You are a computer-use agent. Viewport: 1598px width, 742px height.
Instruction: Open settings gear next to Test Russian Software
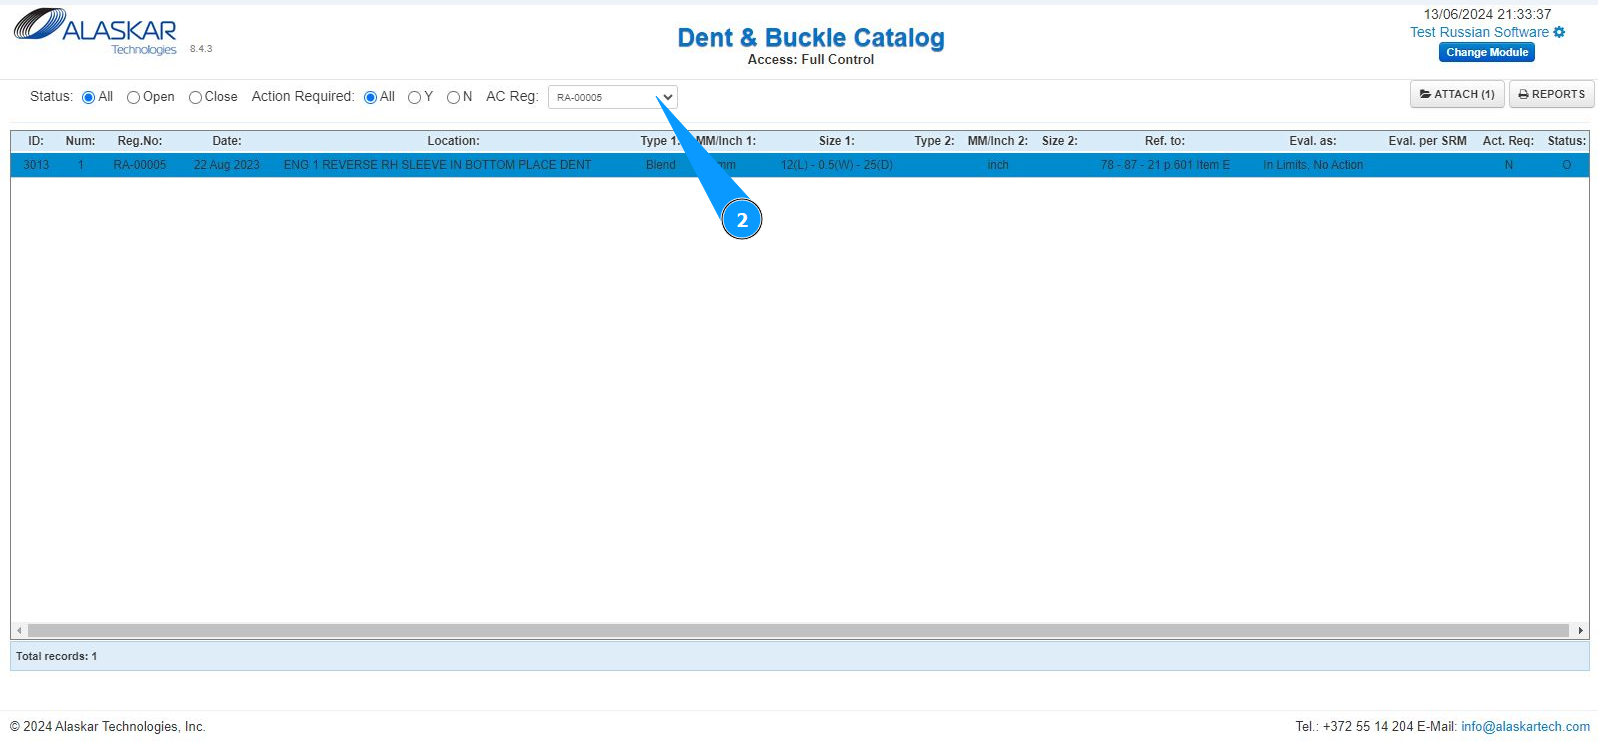tap(1559, 32)
